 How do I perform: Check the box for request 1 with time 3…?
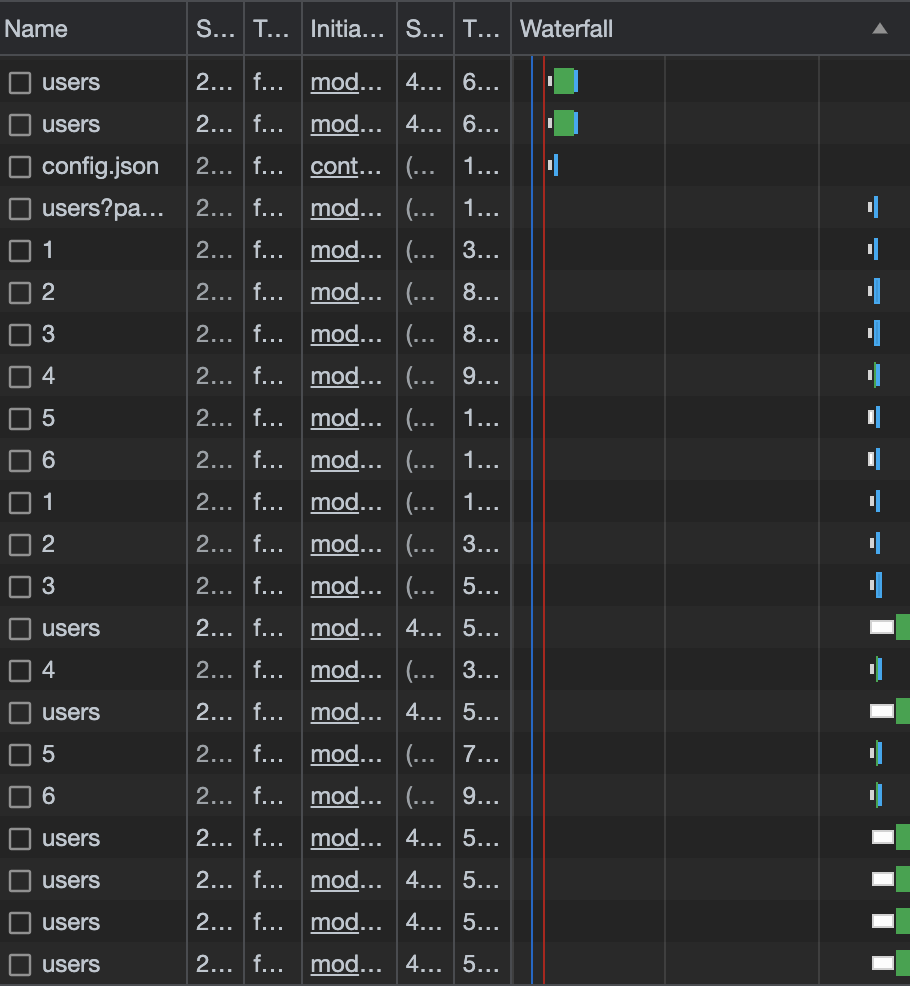(x=20, y=251)
